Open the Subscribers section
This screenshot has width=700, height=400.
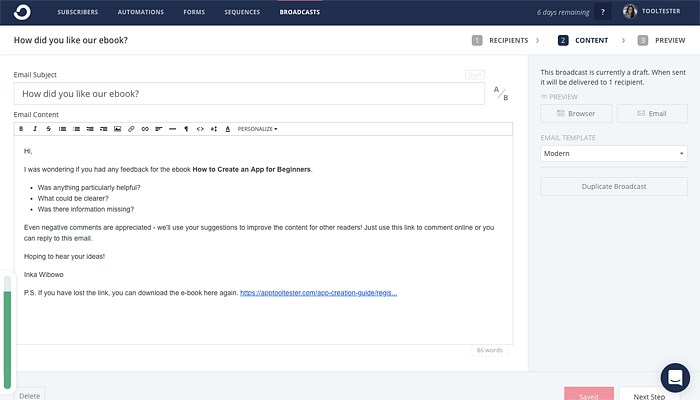tap(78, 12)
